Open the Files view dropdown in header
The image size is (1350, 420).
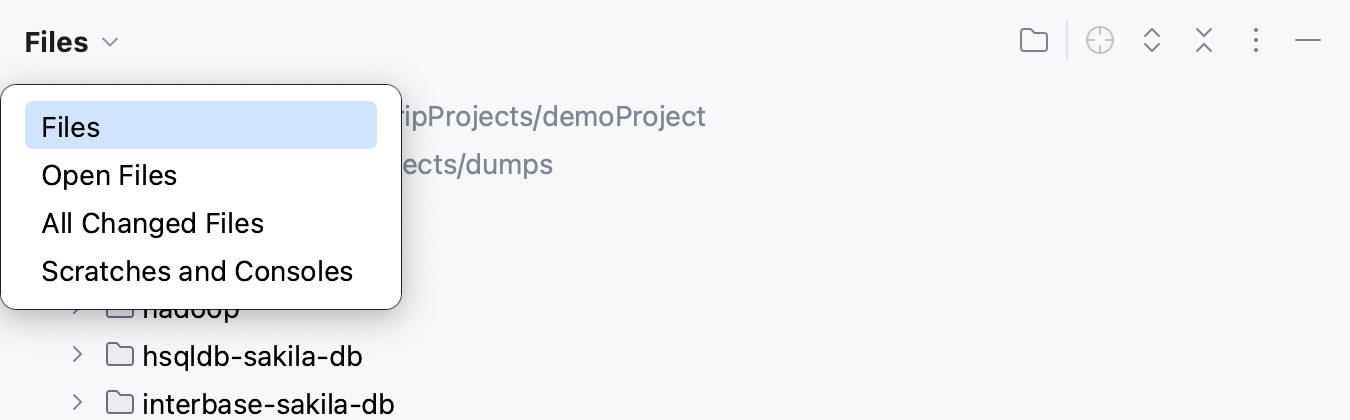pyautogui.click(x=72, y=43)
